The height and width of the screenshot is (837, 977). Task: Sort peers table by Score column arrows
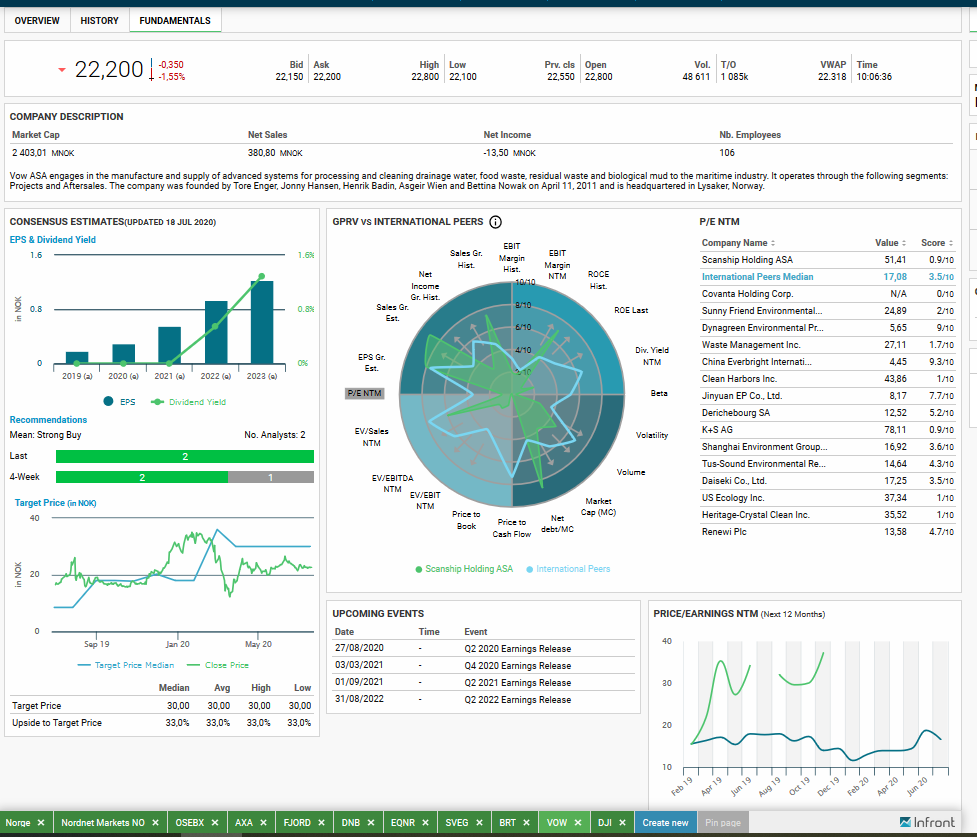click(951, 243)
